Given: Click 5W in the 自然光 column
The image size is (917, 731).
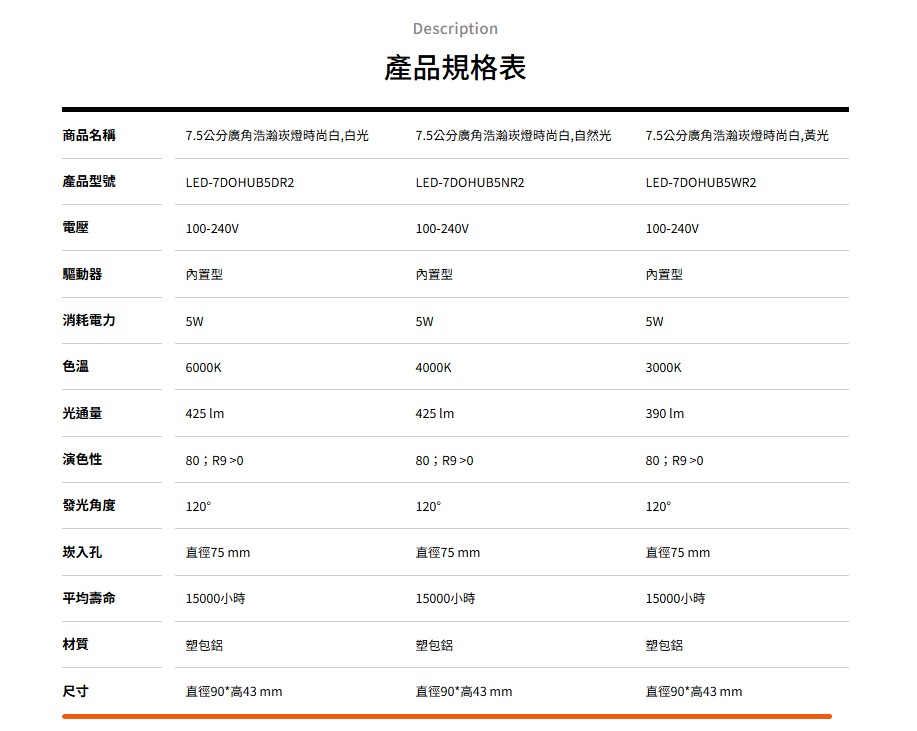Looking at the screenshot, I should click(x=425, y=322).
